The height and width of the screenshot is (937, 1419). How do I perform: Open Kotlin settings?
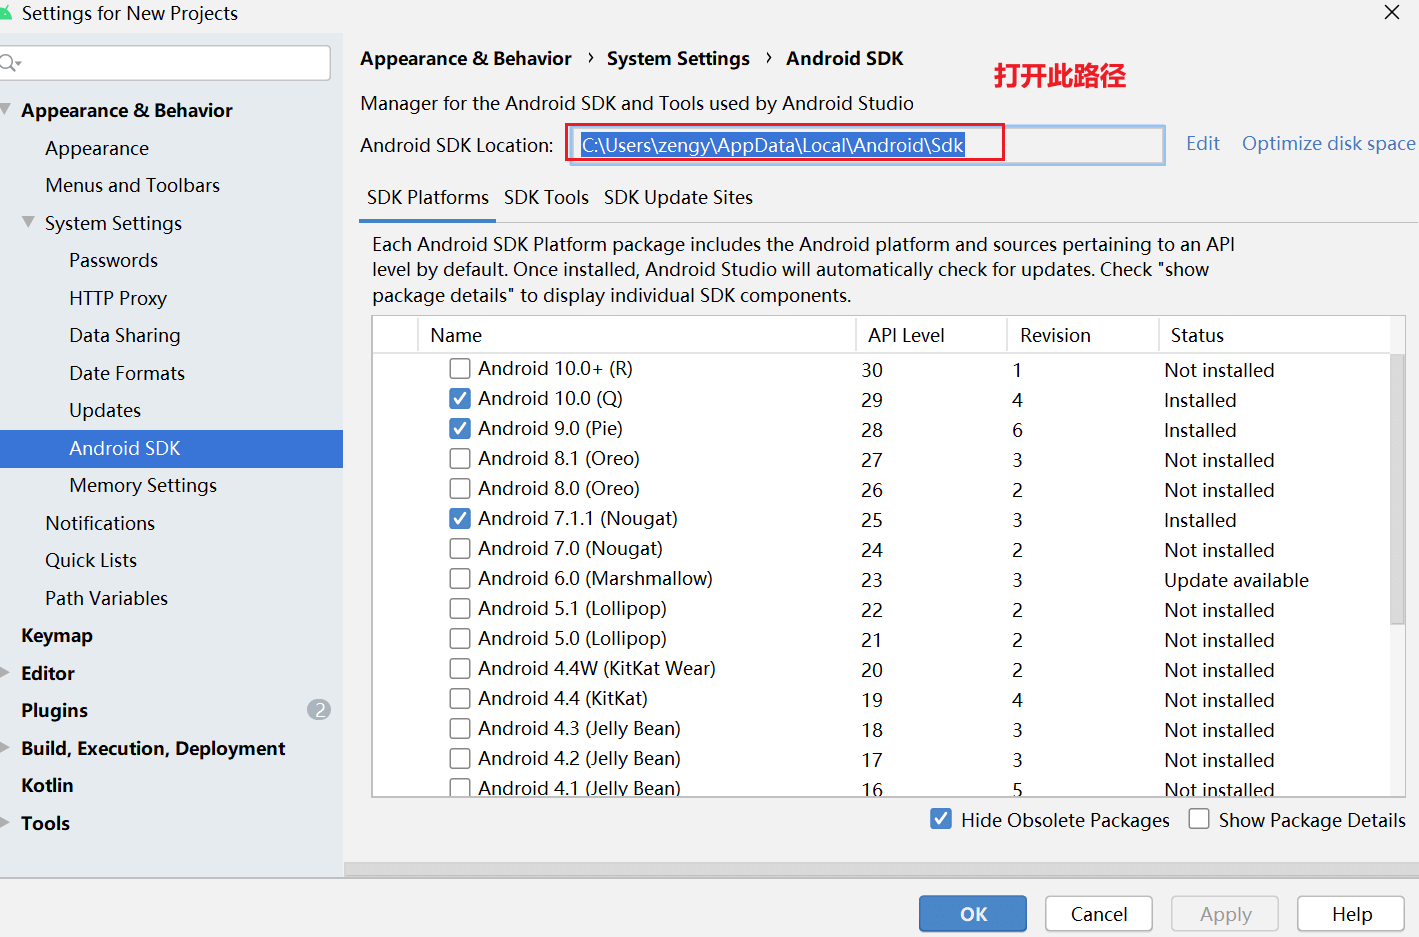(x=47, y=785)
